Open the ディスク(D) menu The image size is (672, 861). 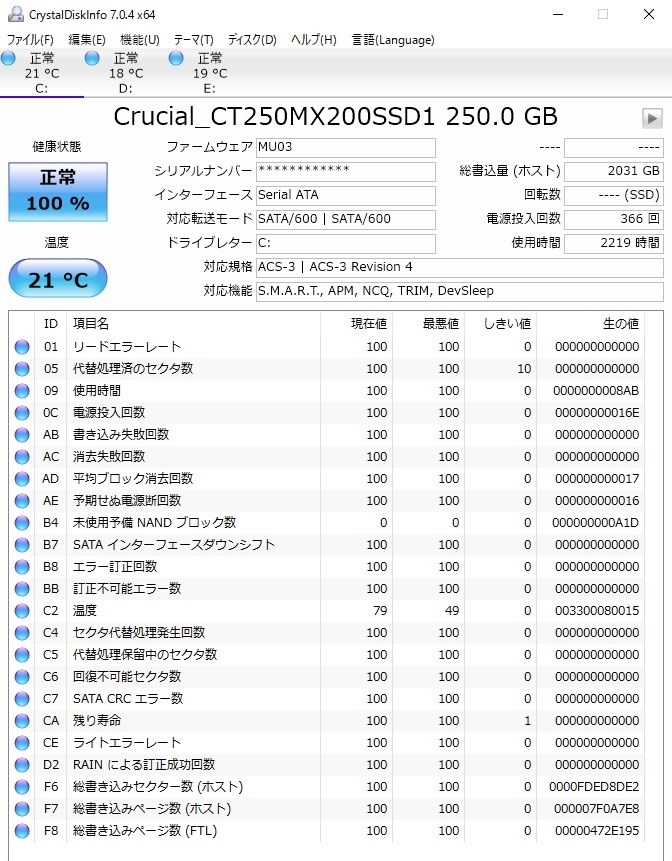[x=252, y=40]
